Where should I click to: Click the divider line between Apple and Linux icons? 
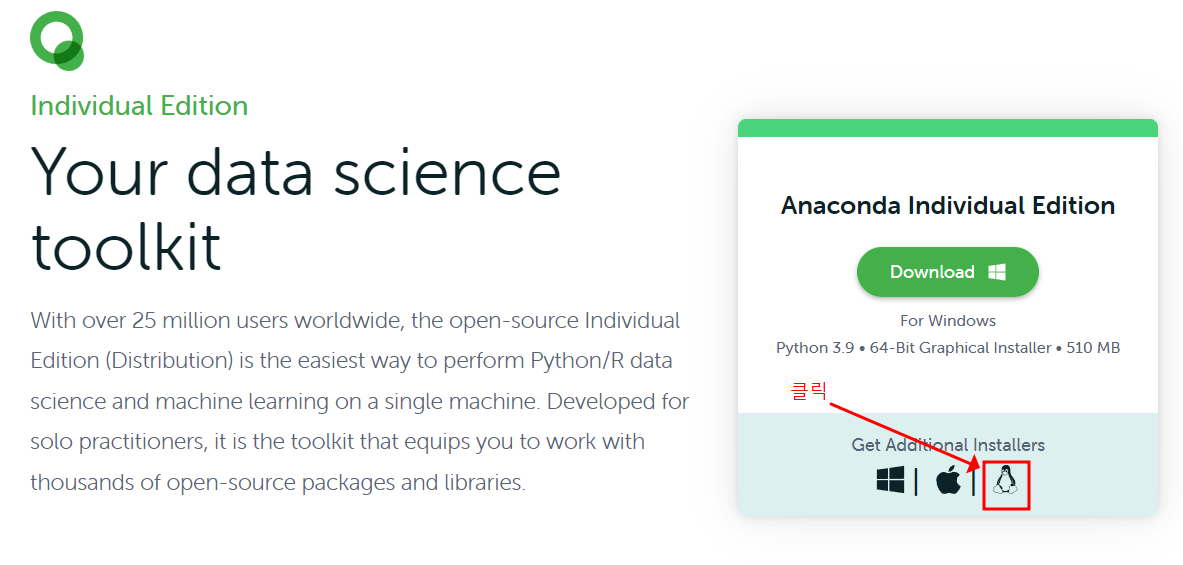pos(973,481)
